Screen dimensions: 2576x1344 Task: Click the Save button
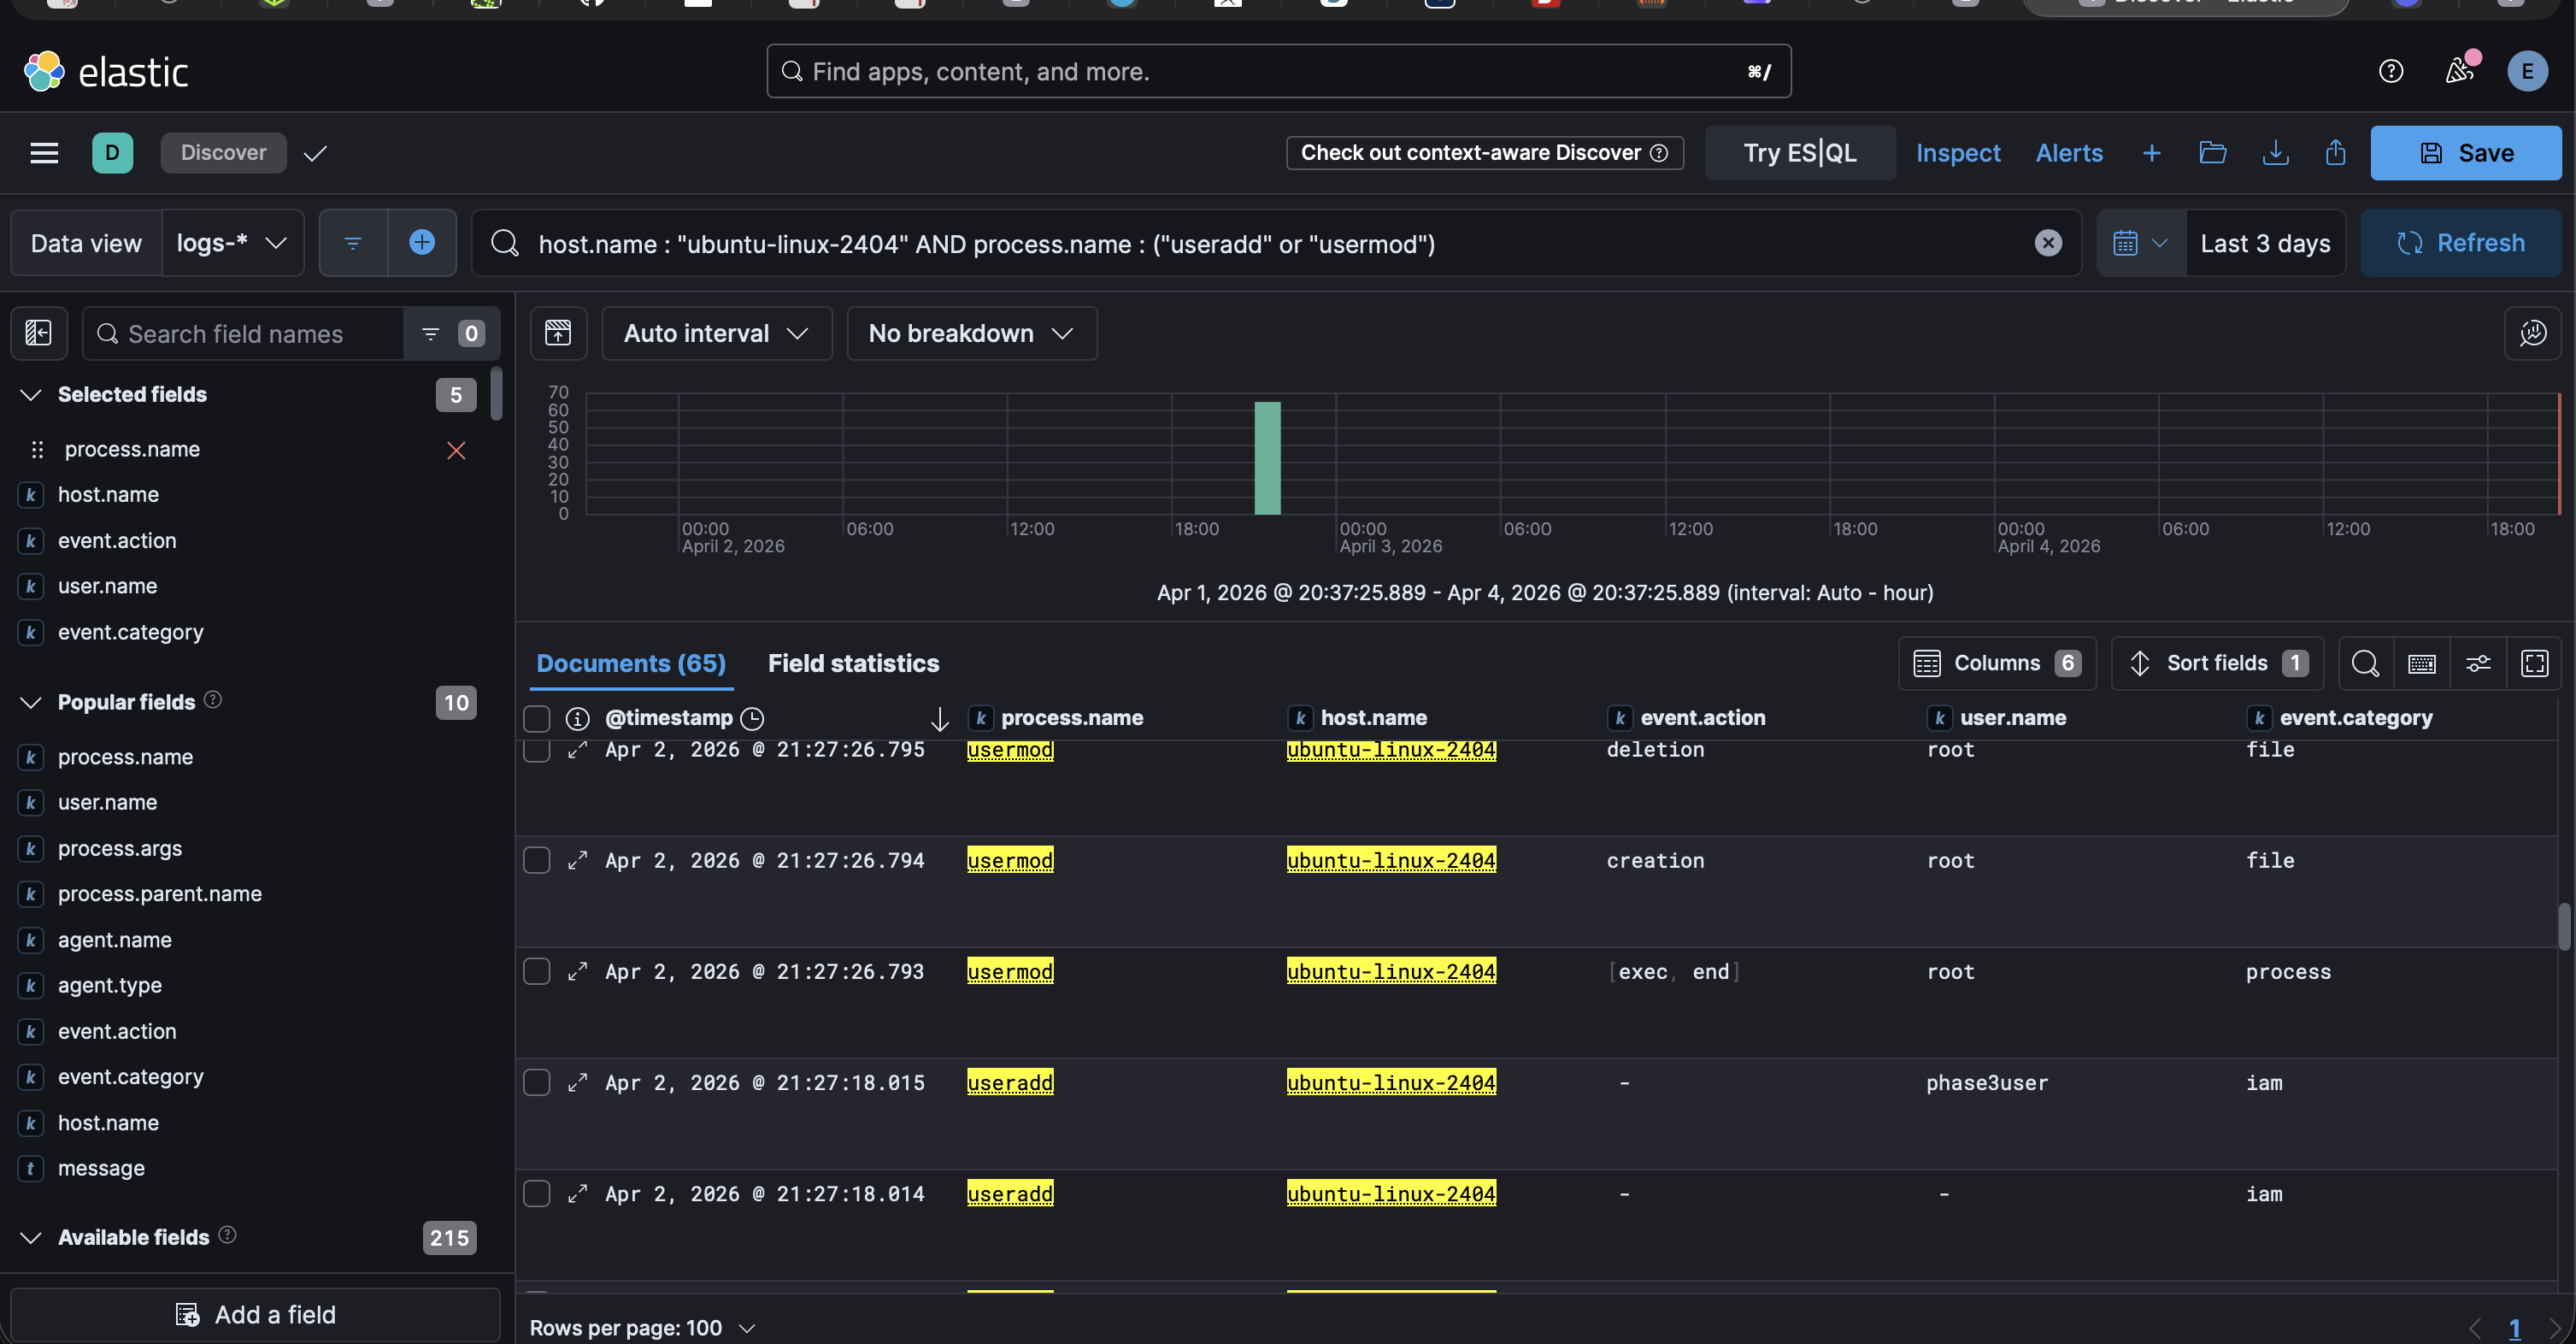(x=2465, y=153)
